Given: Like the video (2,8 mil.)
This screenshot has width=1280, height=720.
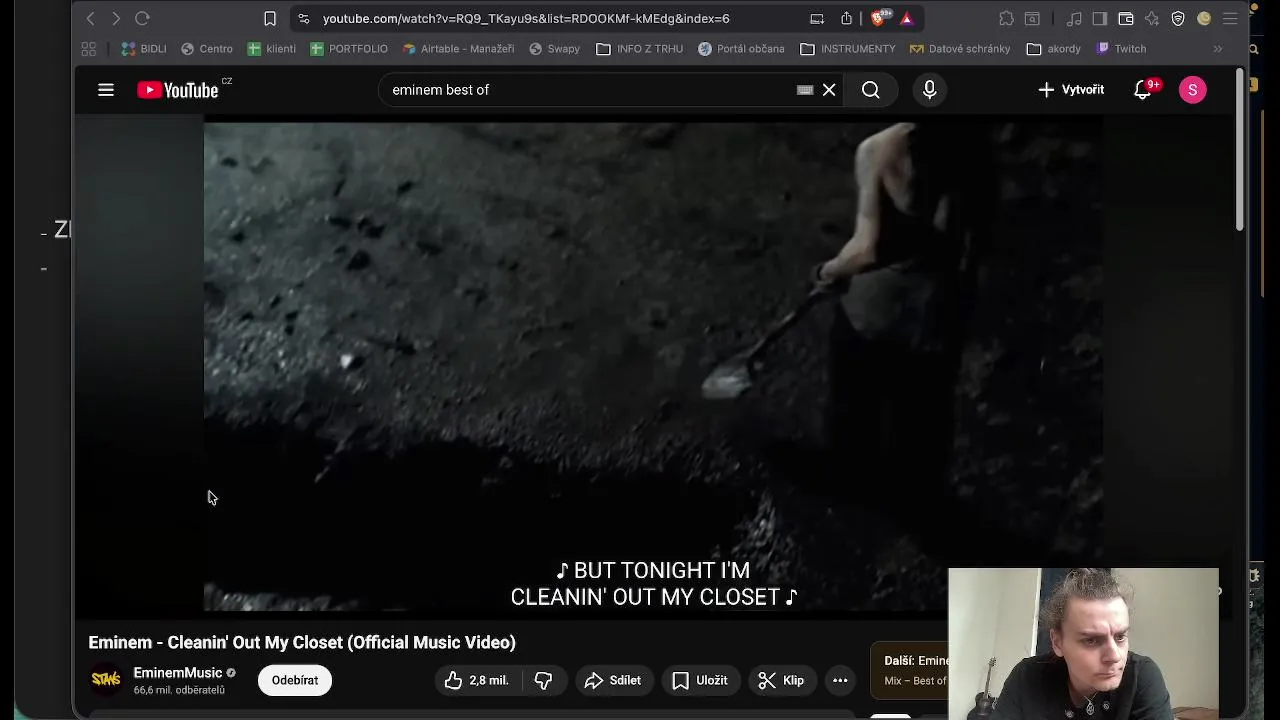Looking at the screenshot, I should click(477, 680).
